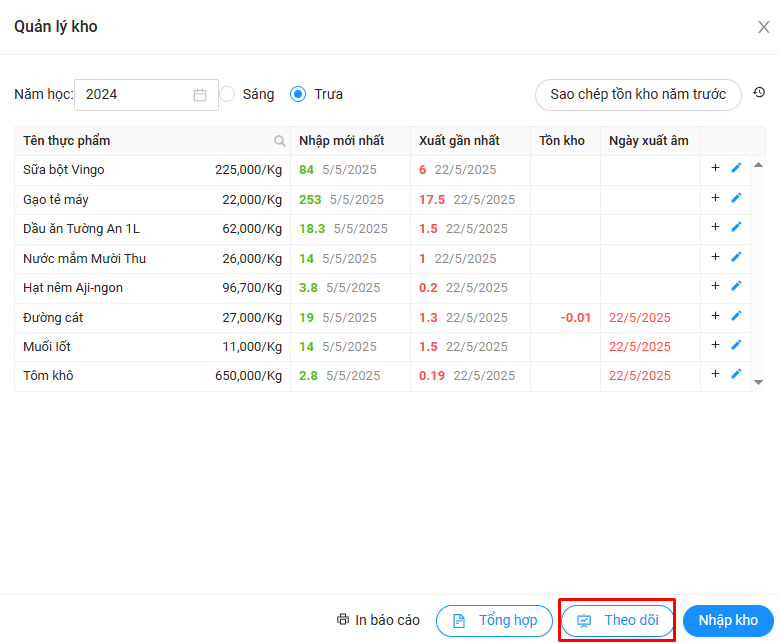Viewport: 780px width, 643px height.
Task: Click the edit pencil for Gạo tẻ máy
Action: [x=737, y=198]
